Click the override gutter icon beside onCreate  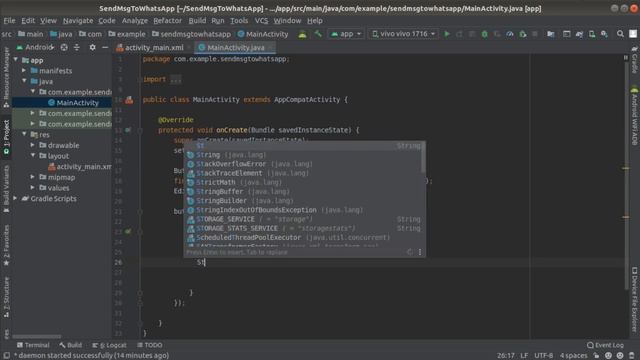point(128,130)
